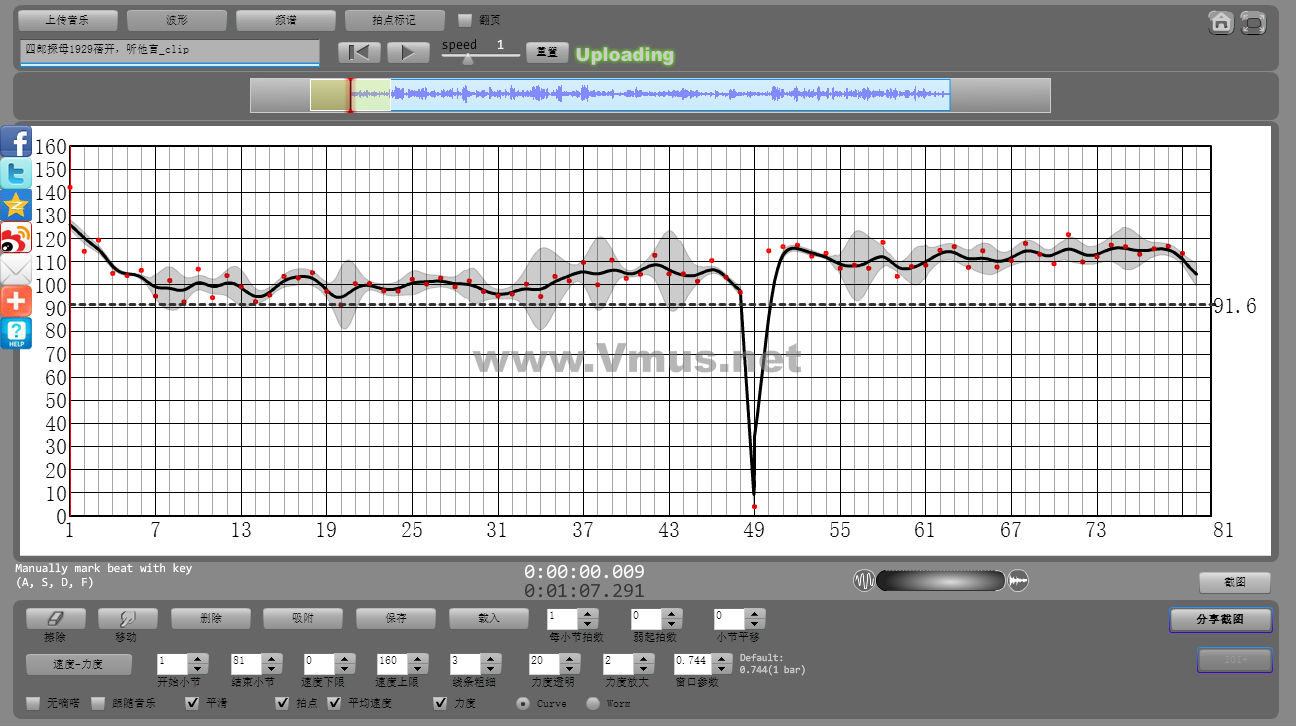
Task: Click the 吸附 snap button
Action: coord(303,619)
